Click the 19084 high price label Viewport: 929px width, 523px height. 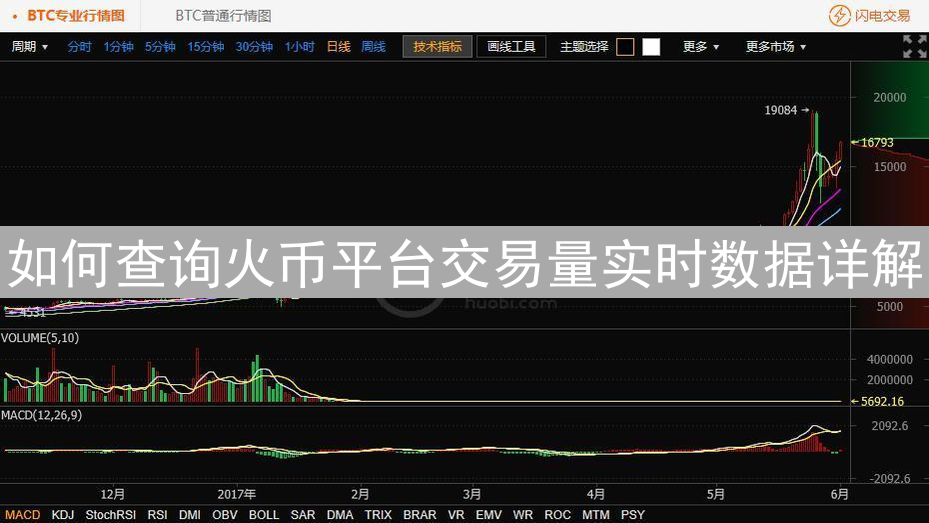click(x=781, y=110)
